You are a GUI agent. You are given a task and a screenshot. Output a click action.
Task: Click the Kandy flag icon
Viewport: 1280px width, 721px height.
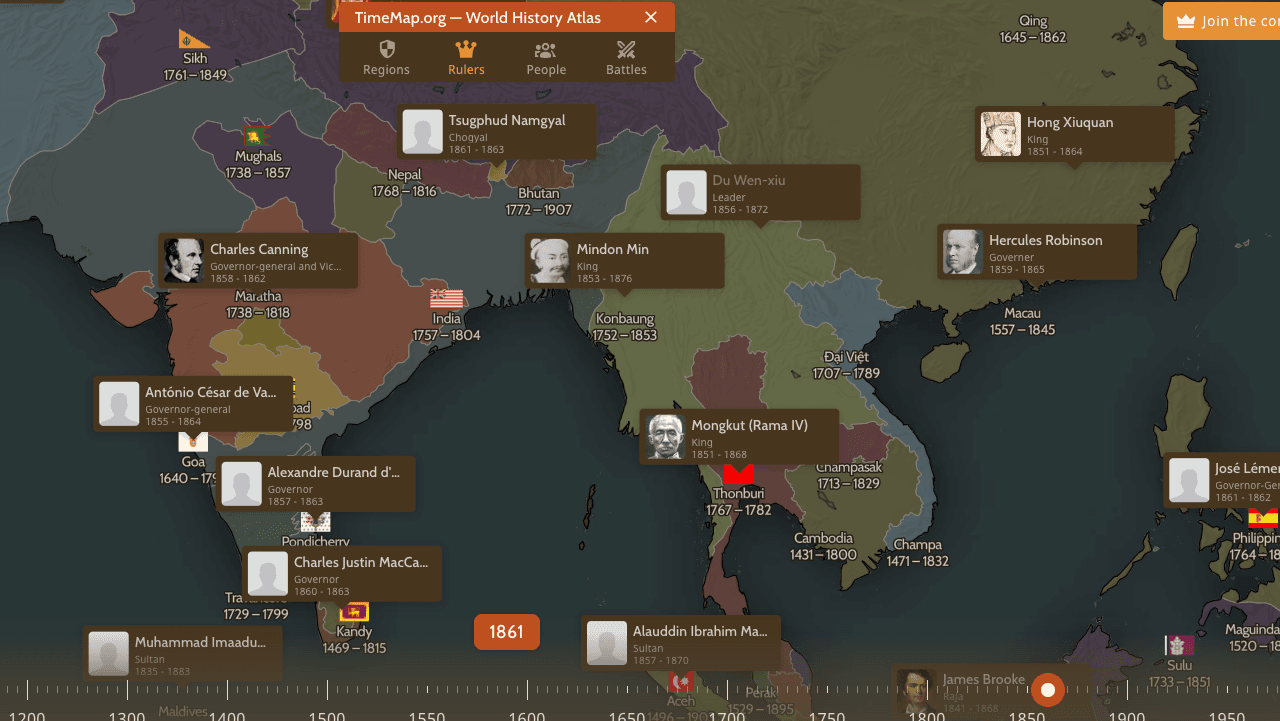[353, 611]
